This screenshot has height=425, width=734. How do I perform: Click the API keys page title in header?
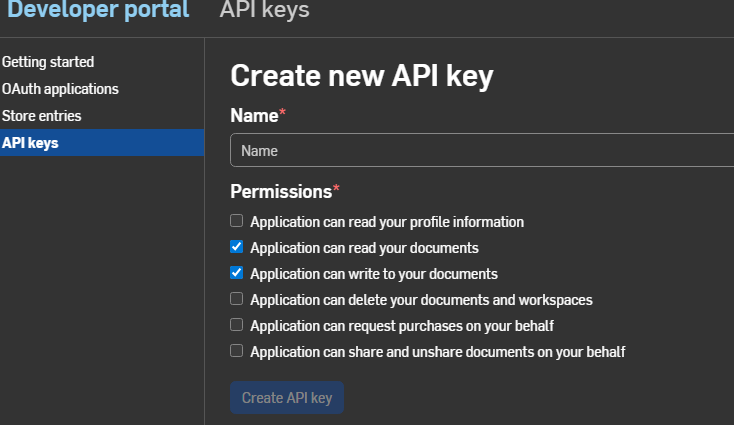[x=264, y=9]
